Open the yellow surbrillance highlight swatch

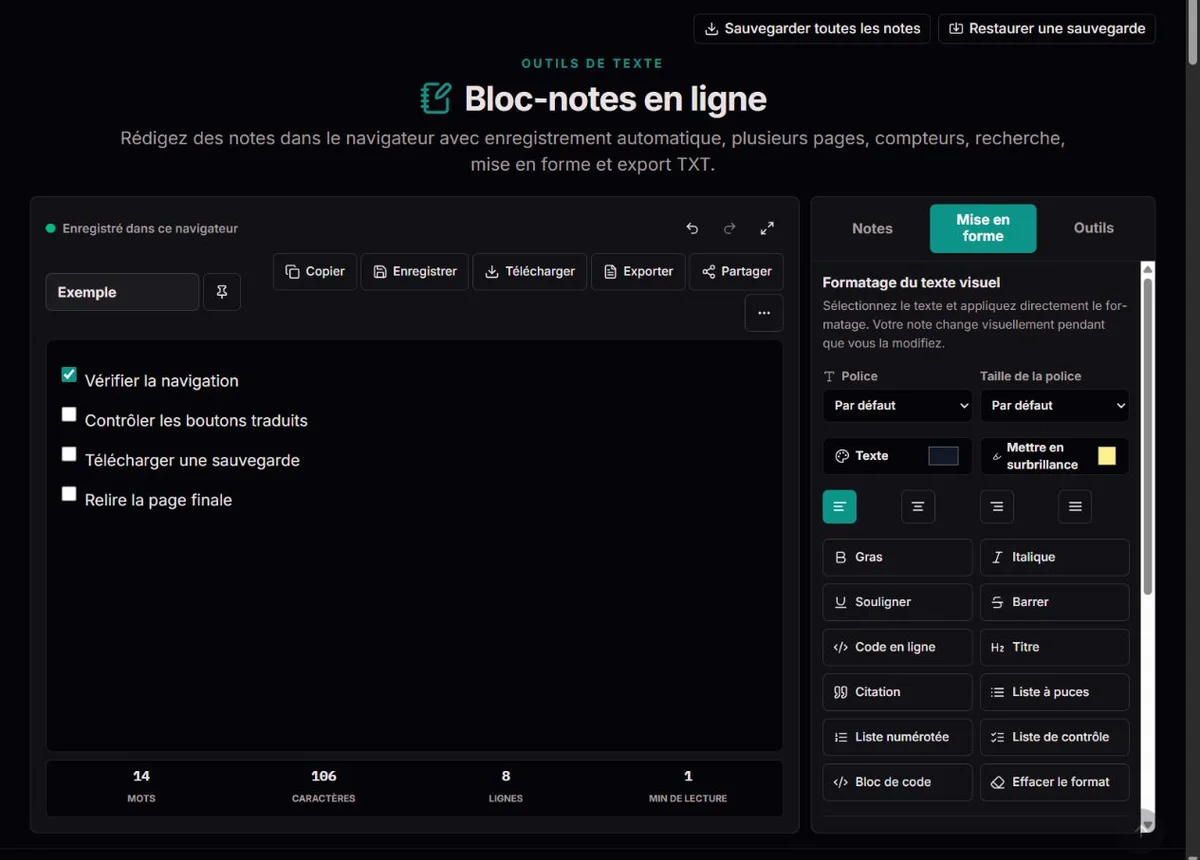pyautogui.click(x=1106, y=456)
